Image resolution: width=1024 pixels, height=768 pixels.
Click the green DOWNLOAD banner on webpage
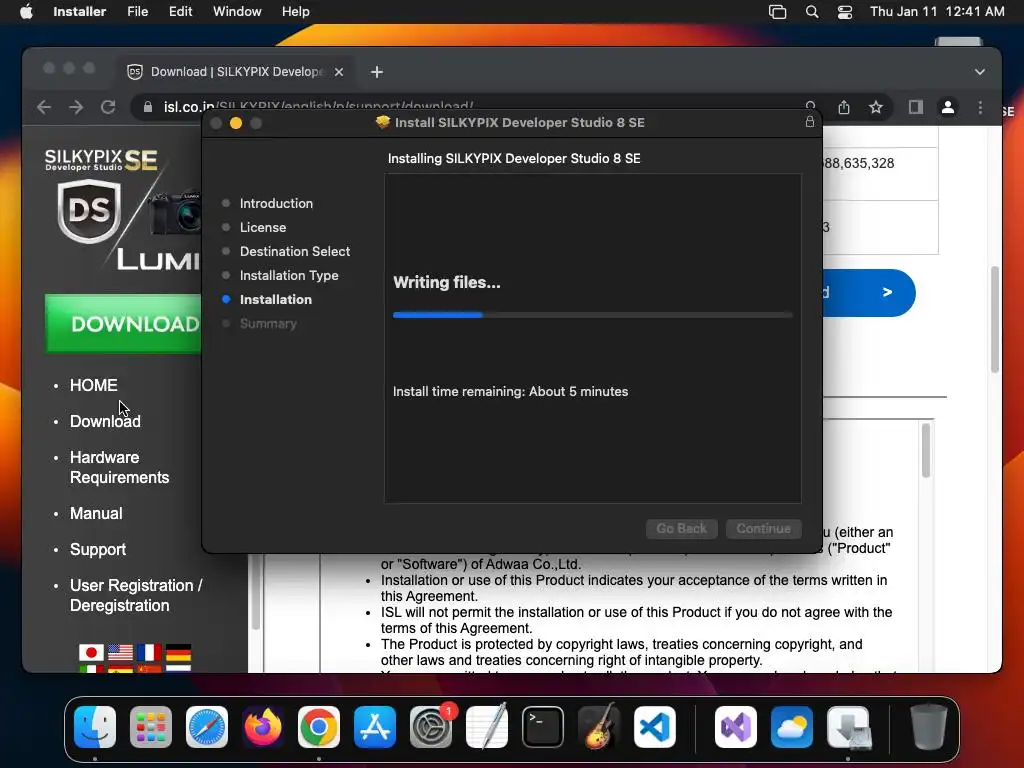pyautogui.click(x=123, y=324)
